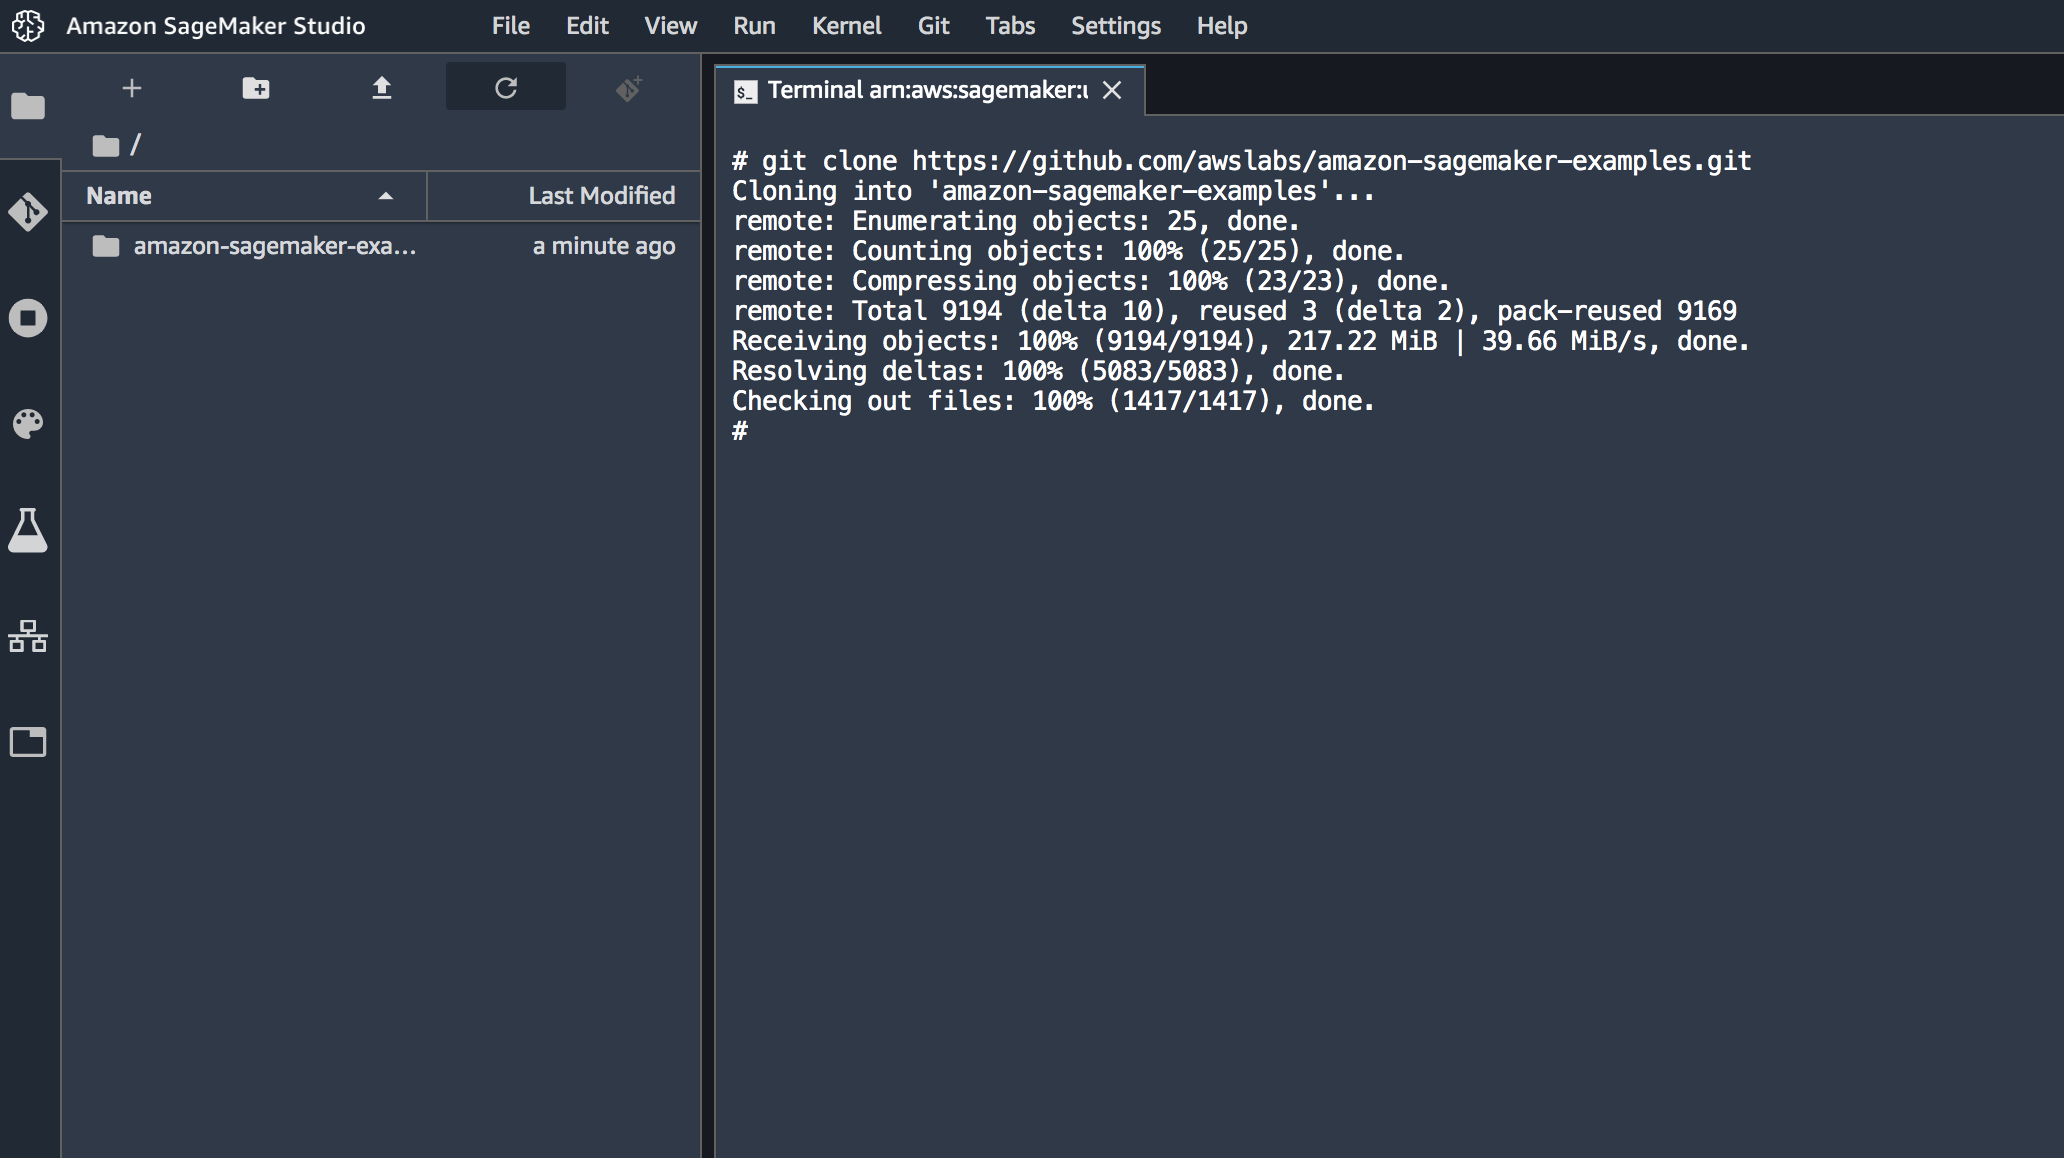Image resolution: width=2064 pixels, height=1158 pixels.
Task: Create a new folder in file browser
Action: (256, 88)
